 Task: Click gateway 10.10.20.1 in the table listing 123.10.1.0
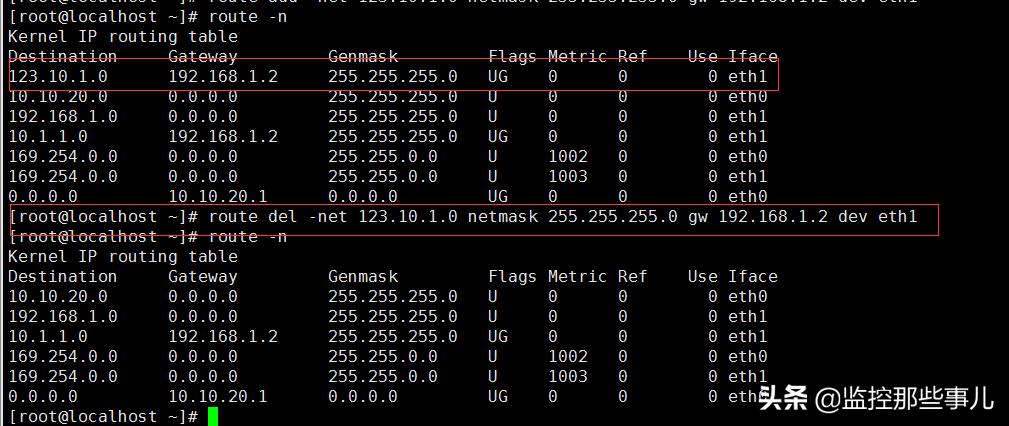click(x=218, y=196)
